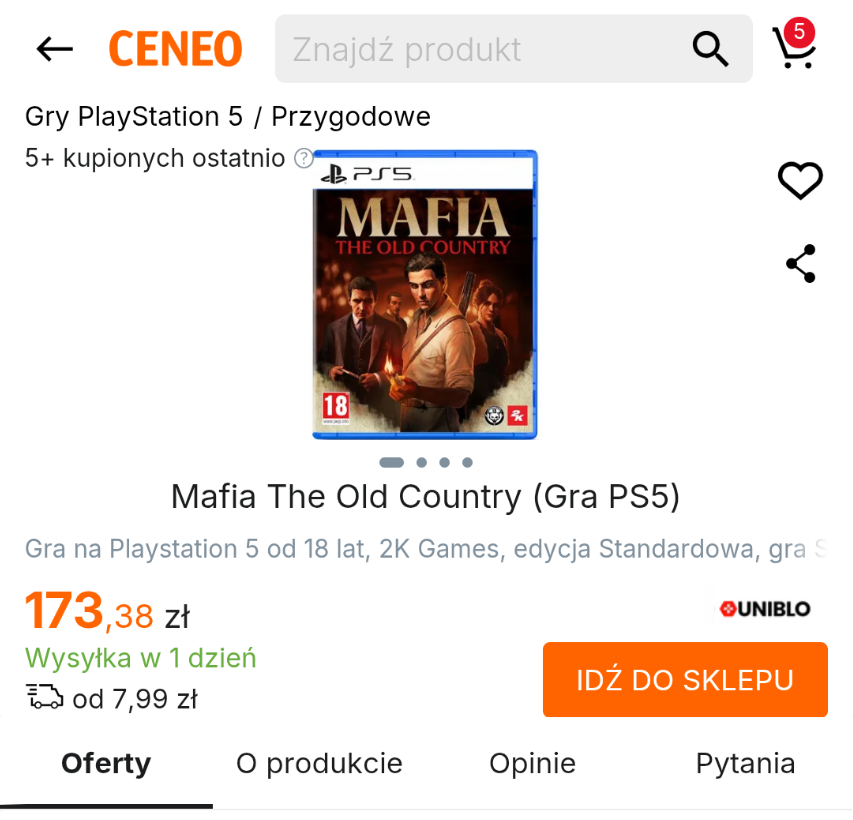Add product to favorites with heart icon
The width and height of the screenshot is (853, 820).
tap(800, 181)
